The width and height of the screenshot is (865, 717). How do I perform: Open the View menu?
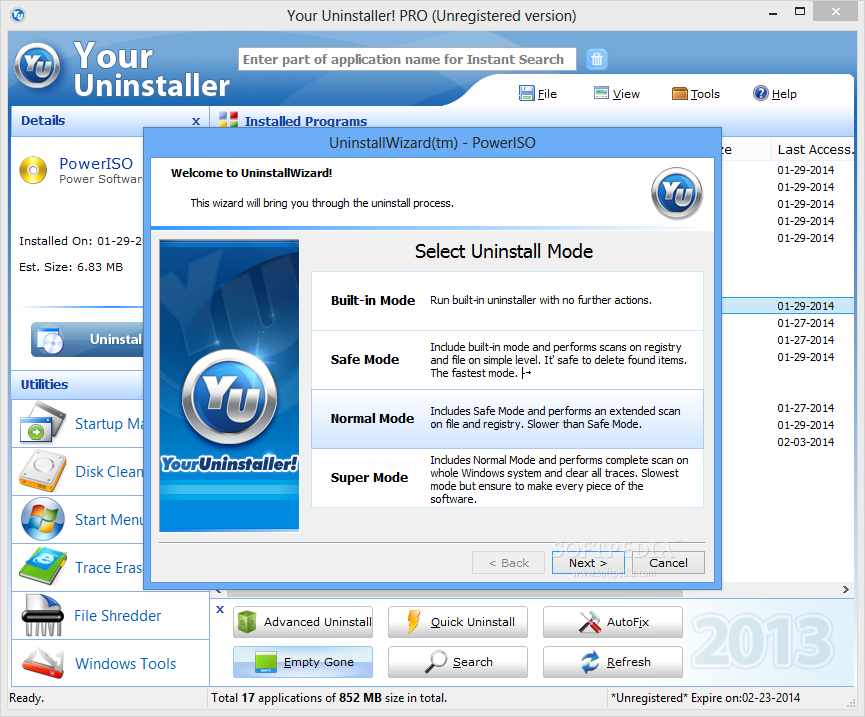[616, 94]
